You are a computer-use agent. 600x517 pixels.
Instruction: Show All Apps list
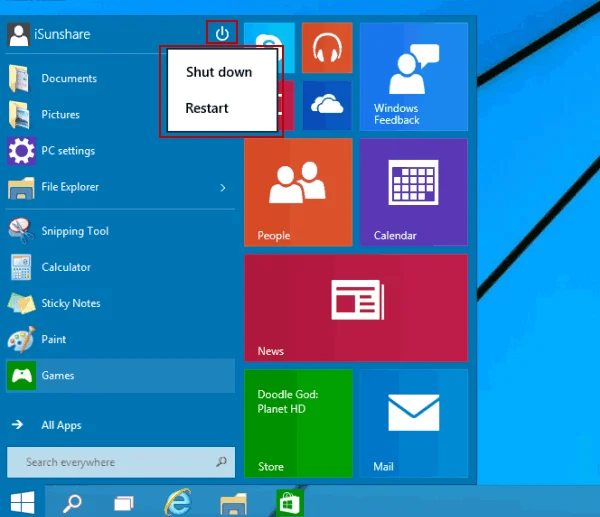(x=61, y=425)
